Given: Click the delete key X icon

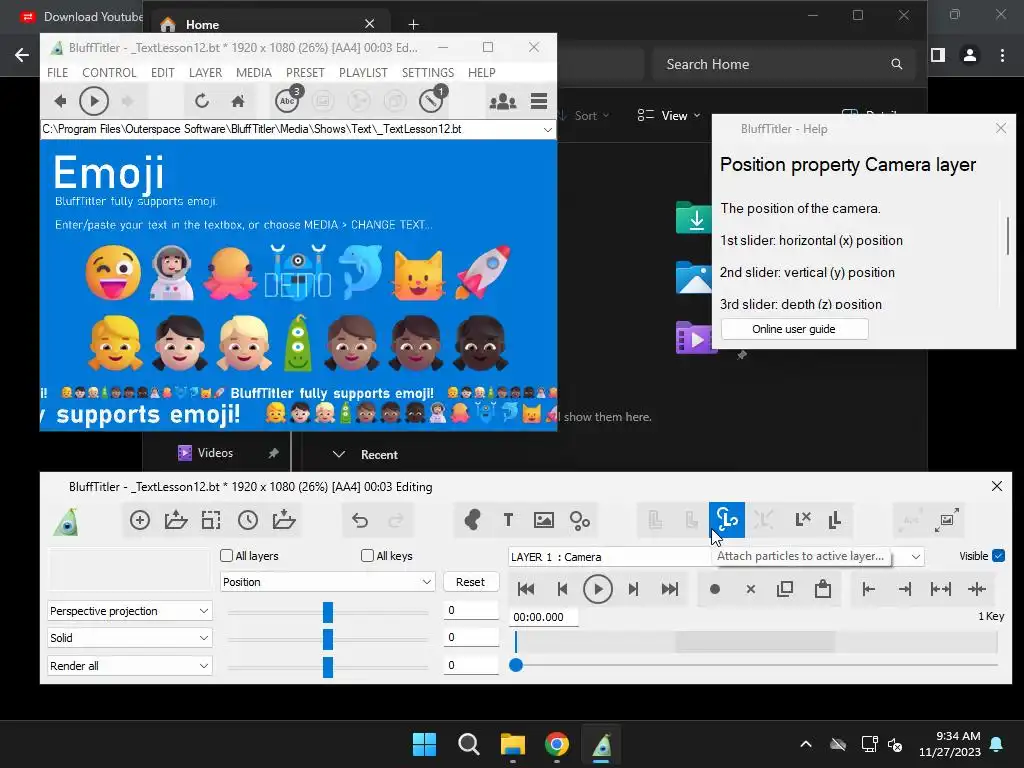Looking at the screenshot, I should (750, 589).
